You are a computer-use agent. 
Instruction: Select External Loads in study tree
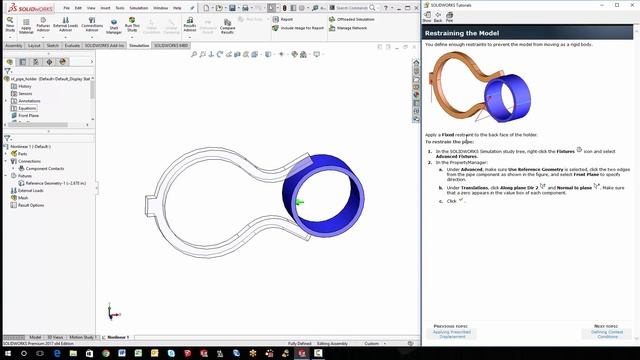coord(31,191)
